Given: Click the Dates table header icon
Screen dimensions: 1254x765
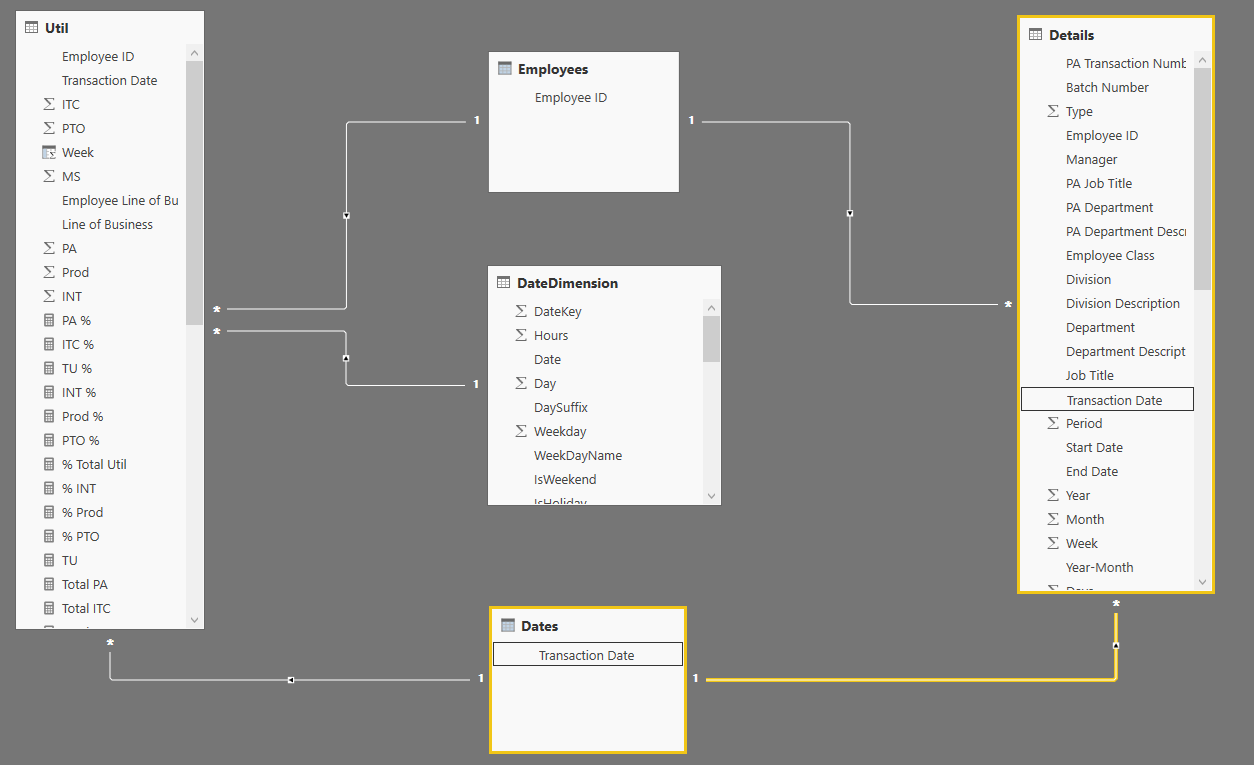Looking at the screenshot, I should coord(507,626).
